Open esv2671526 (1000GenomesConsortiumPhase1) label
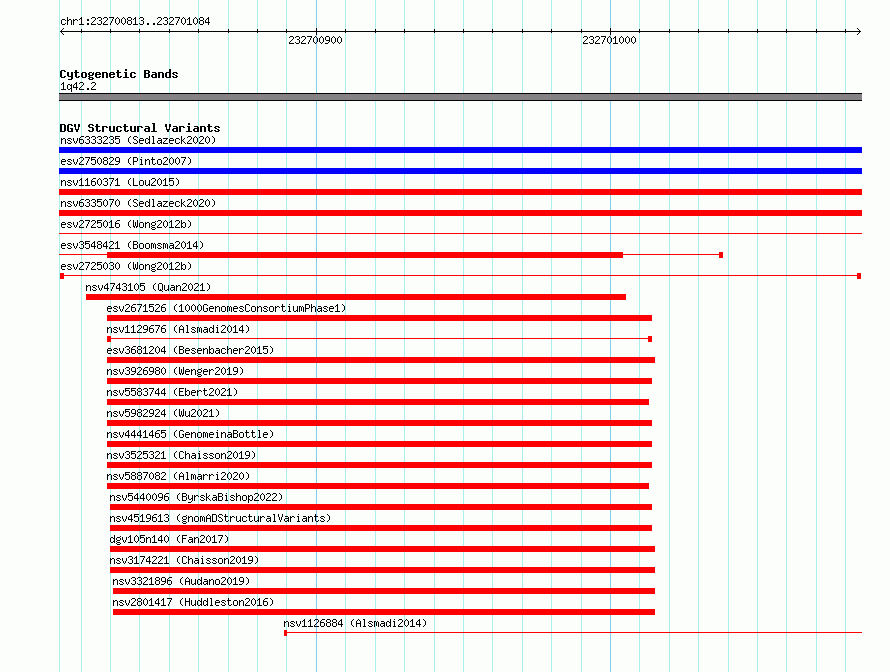The height and width of the screenshot is (672, 890). tap(226, 308)
